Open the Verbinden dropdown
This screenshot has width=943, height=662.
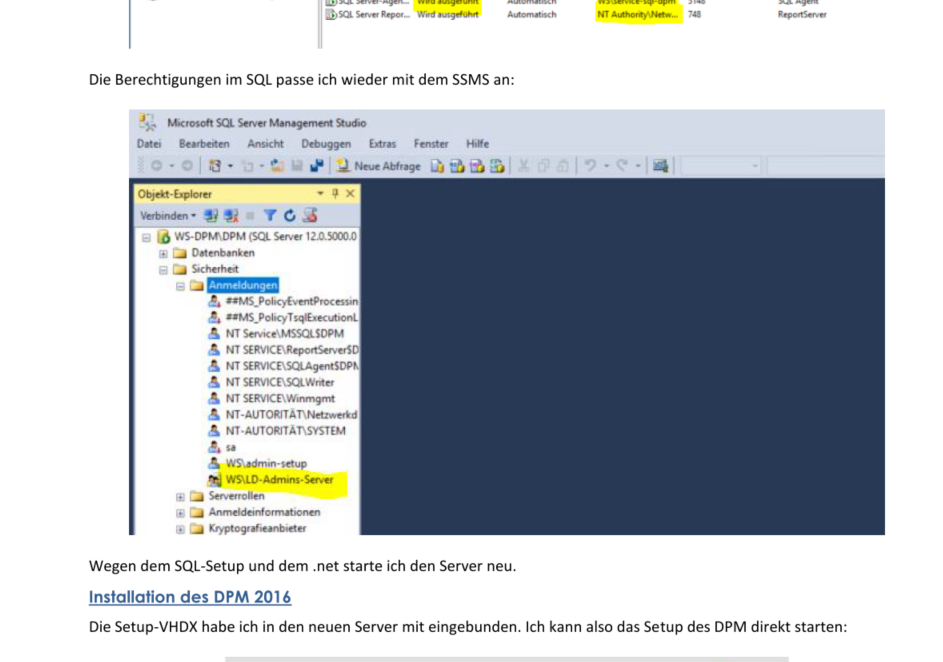[x=168, y=215]
